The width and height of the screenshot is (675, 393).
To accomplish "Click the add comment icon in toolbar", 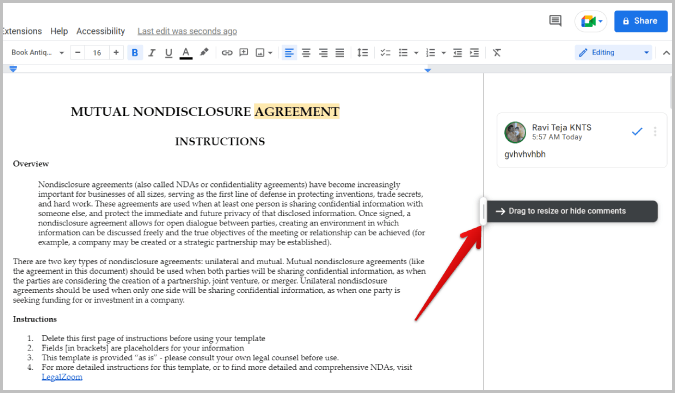I will (244, 53).
